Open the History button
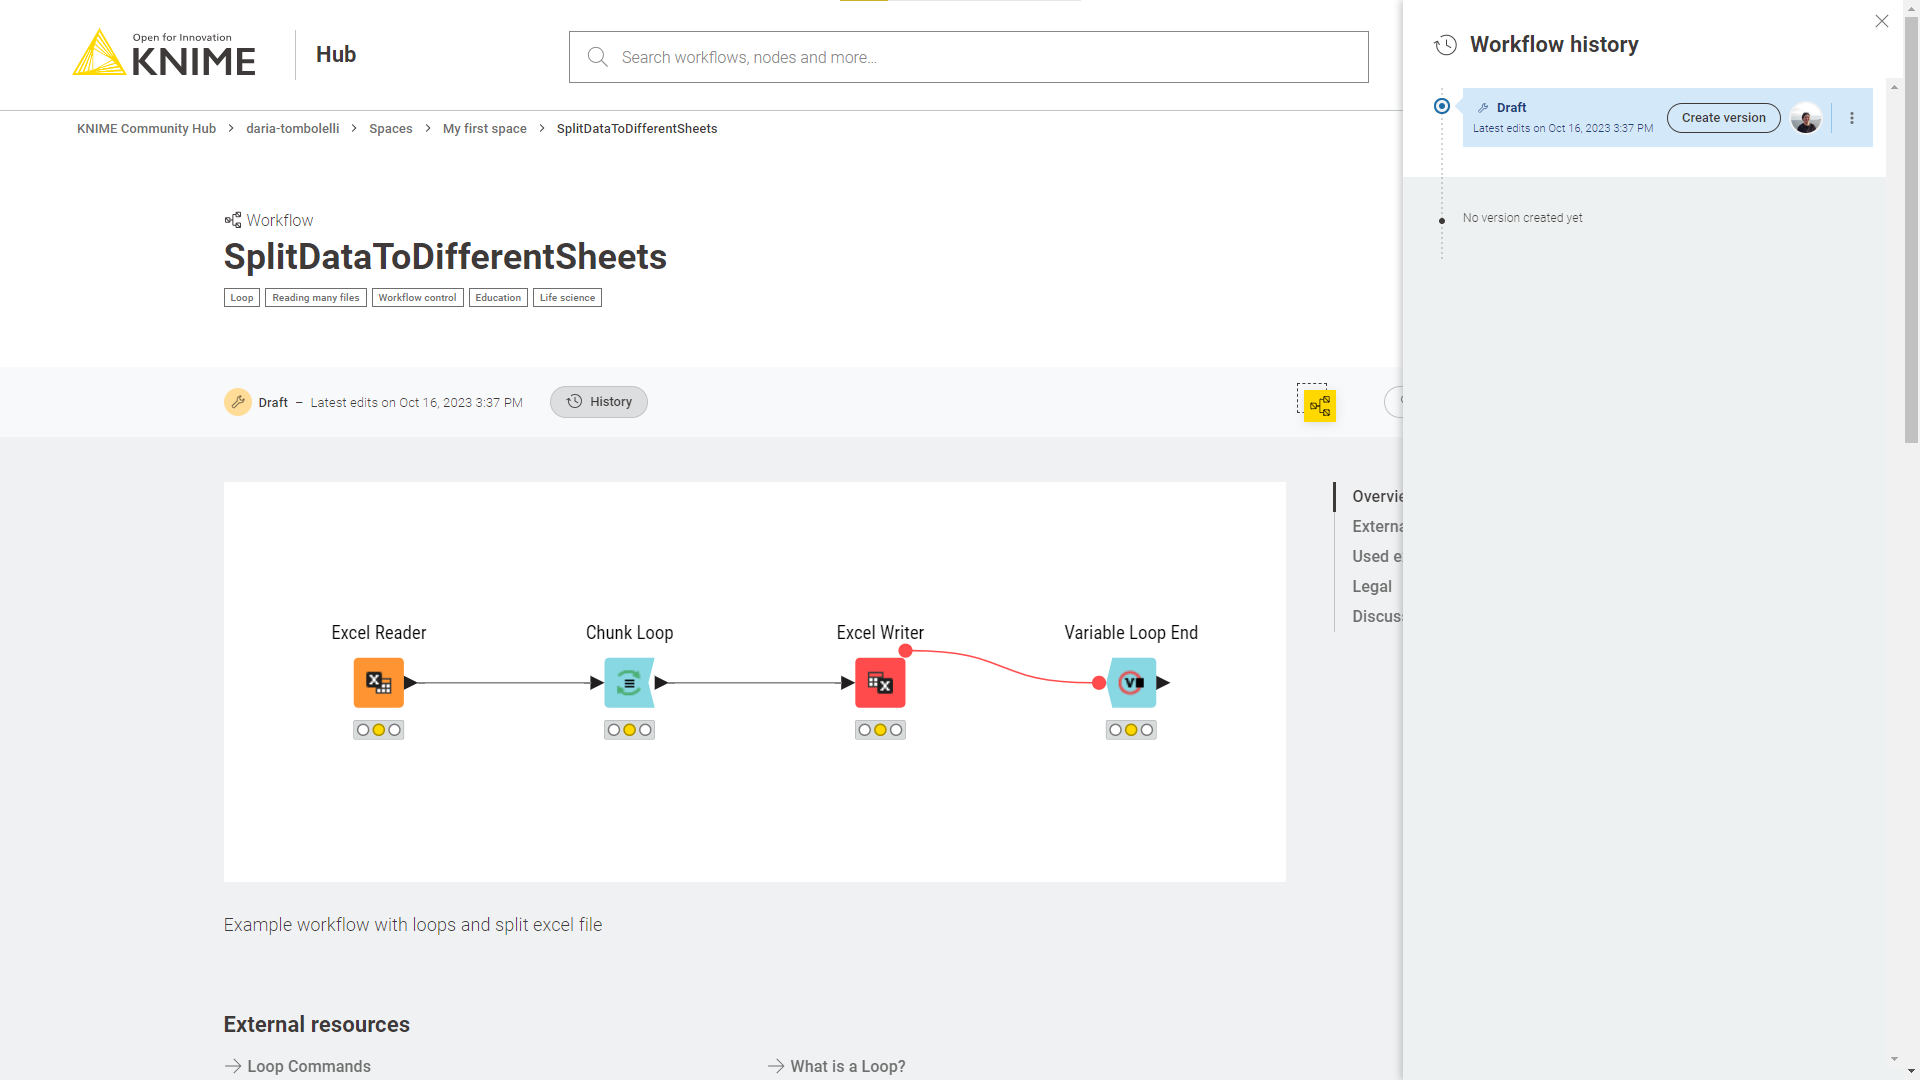Image resolution: width=1920 pixels, height=1080 pixels. (x=599, y=402)
